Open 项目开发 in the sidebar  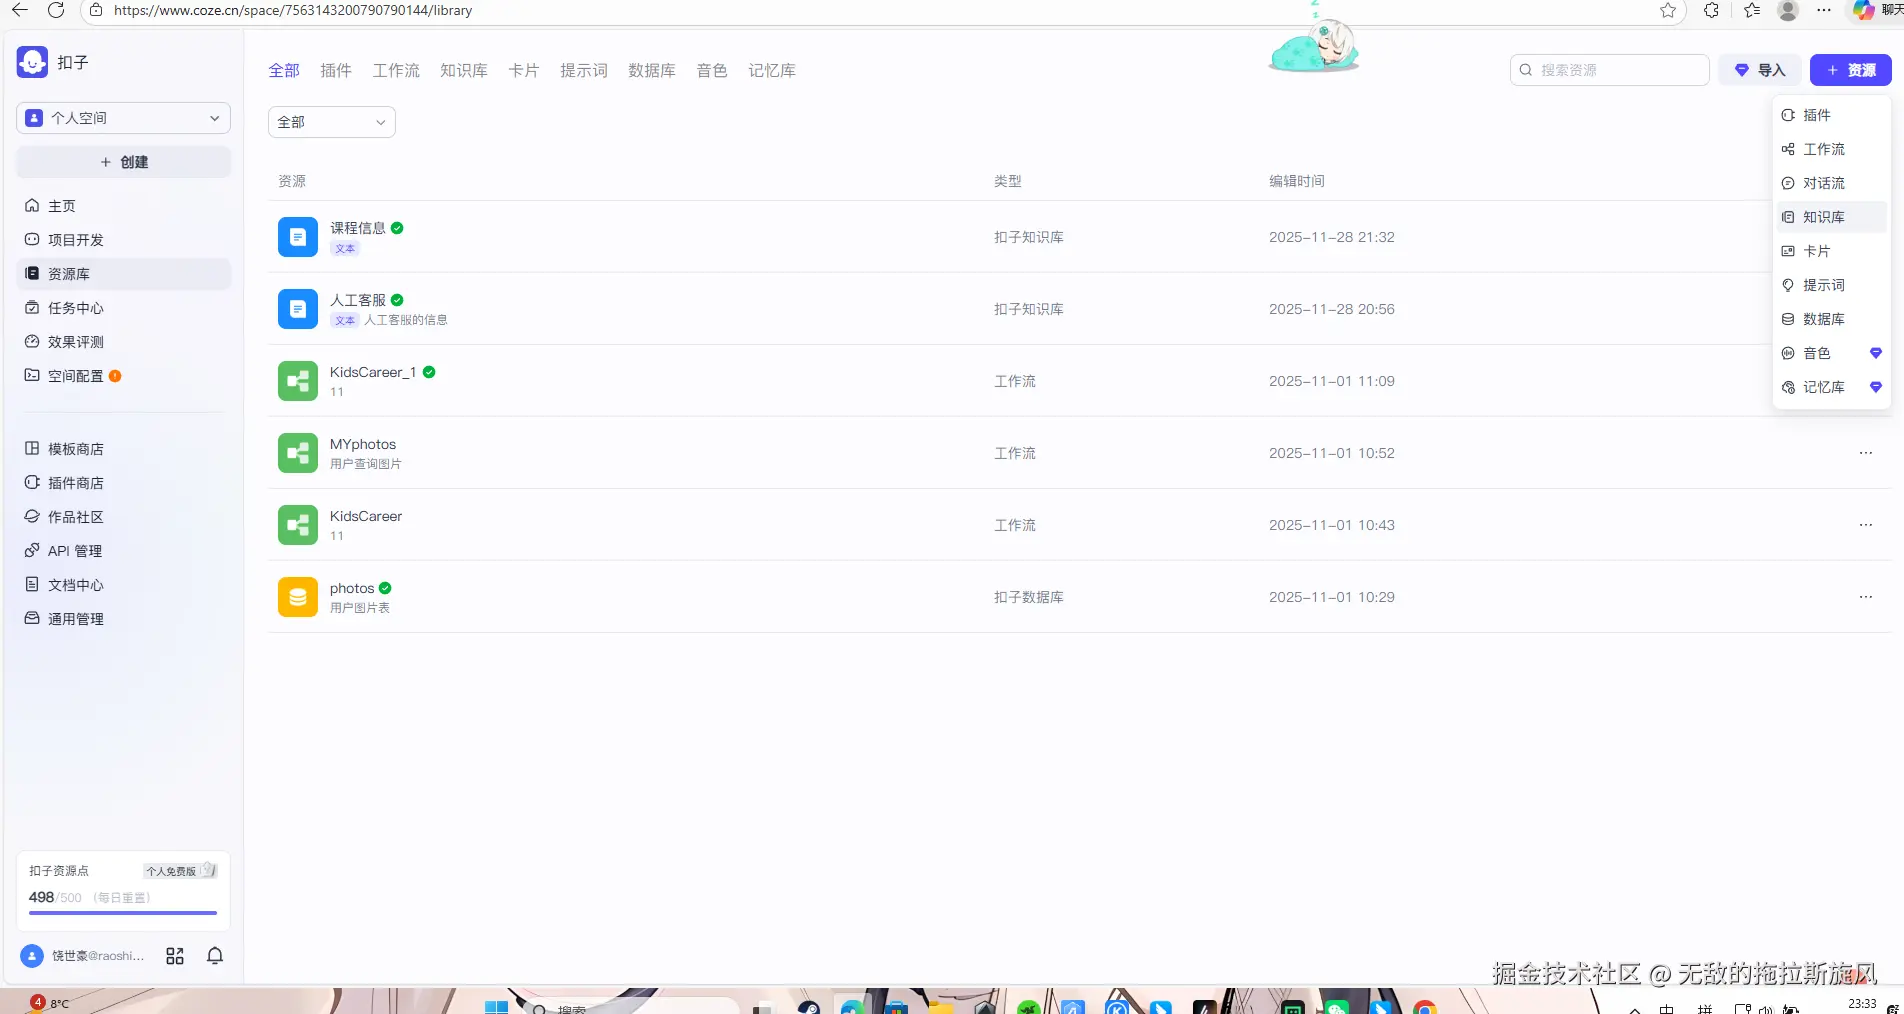click(x=123, y=240)
